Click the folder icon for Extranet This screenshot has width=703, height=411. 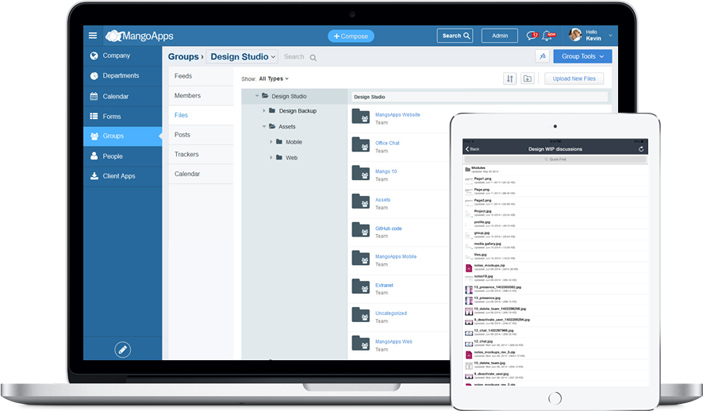[x=361, y=287]
